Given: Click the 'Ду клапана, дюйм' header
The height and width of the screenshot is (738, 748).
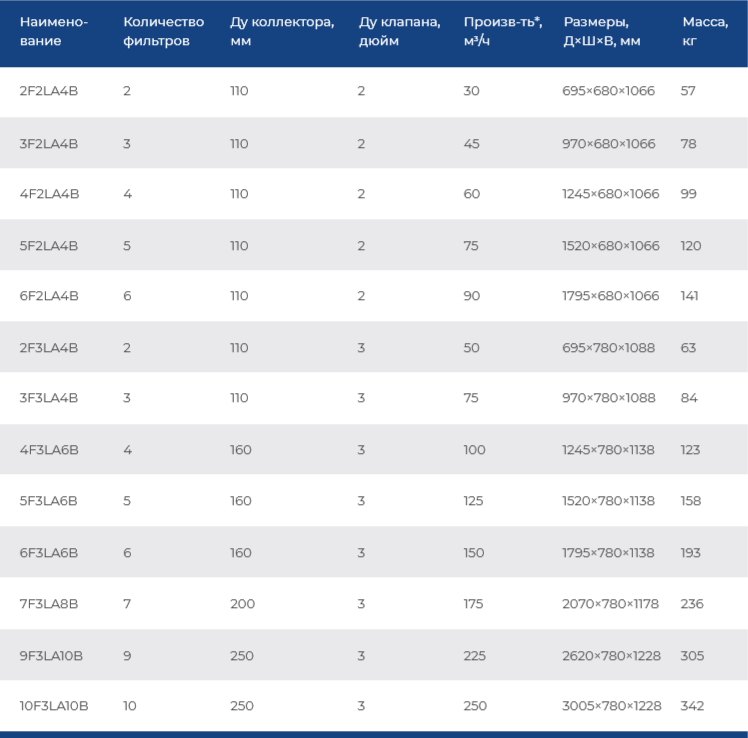Looking at the screenshot, I should point(399,31).
